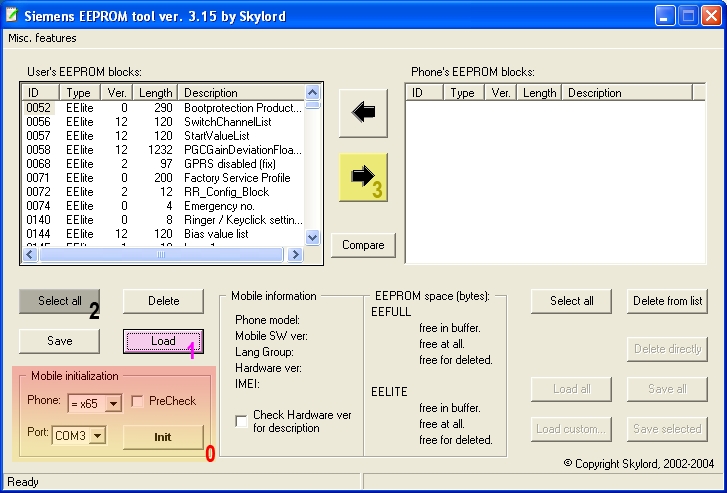Close the Siemens EEPROM tool window
Image resolution: width=727 pixels, height=493 pixels.
point(711,16)
